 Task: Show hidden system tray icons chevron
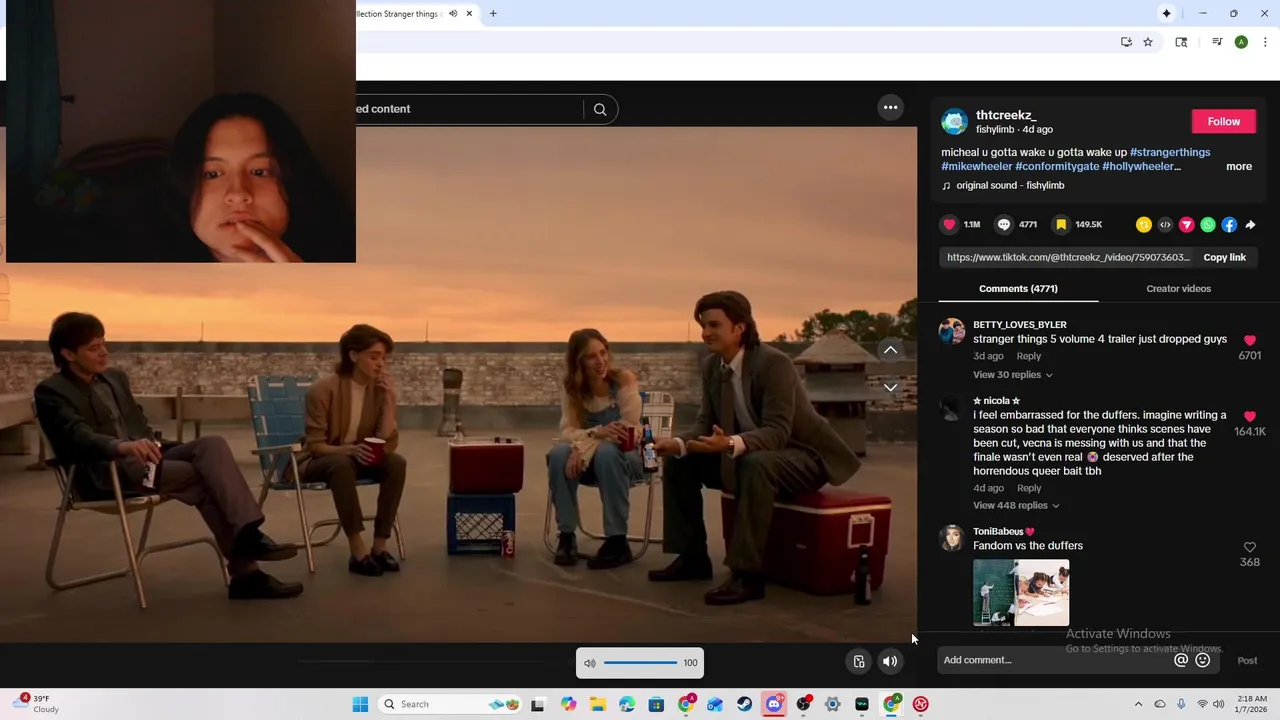point(1138,704)
